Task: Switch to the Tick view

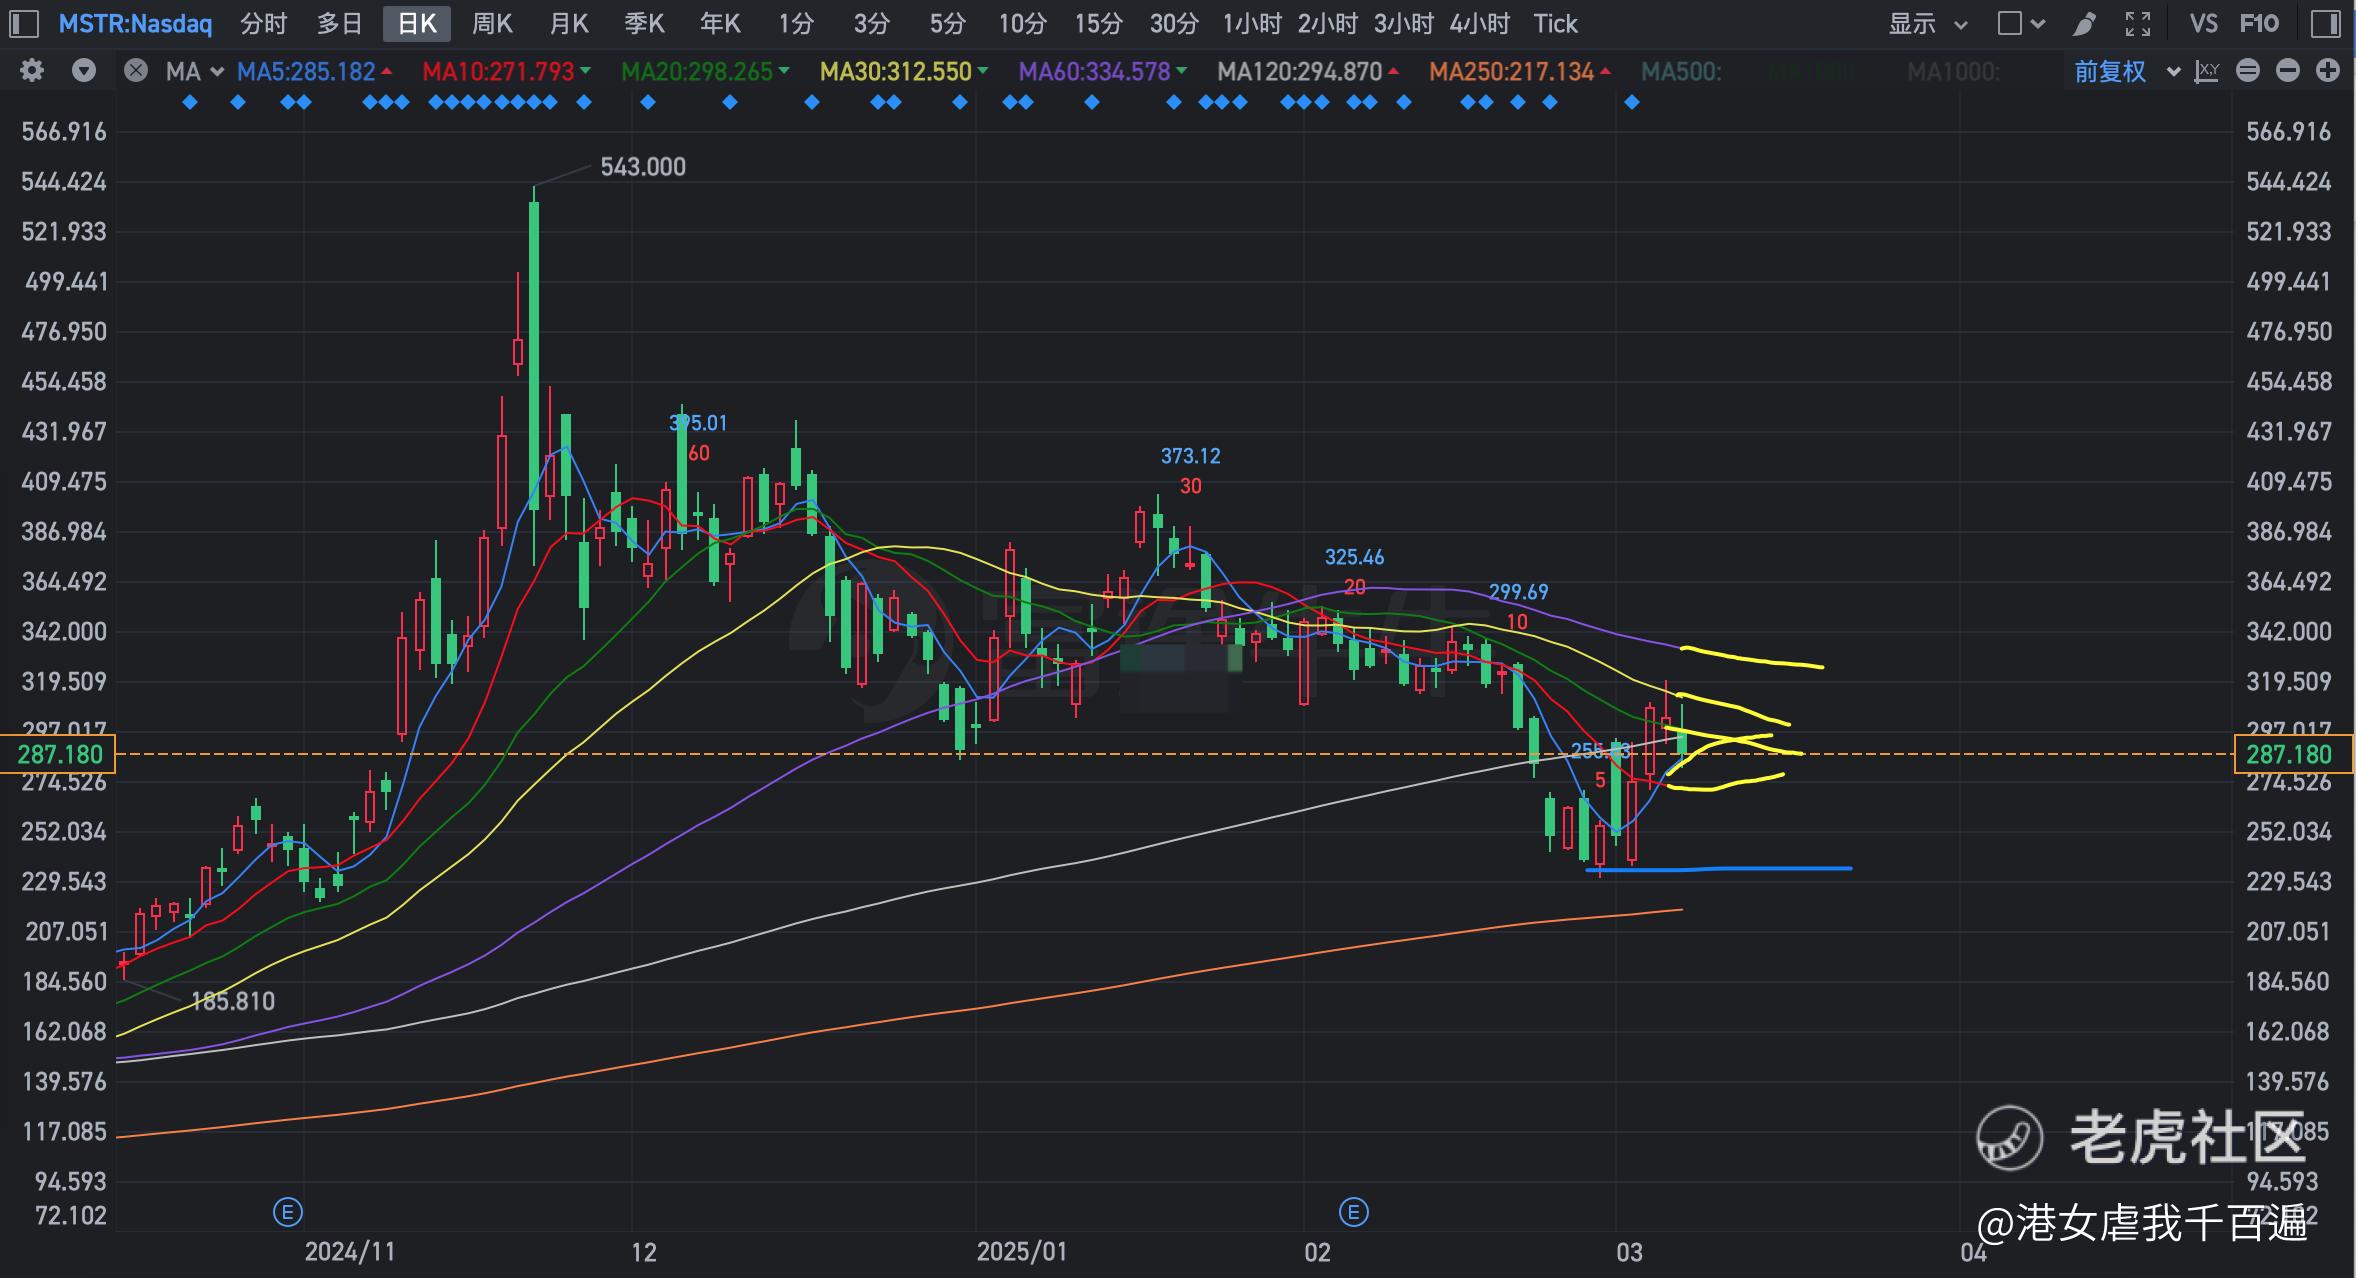Action: [1556, 23]
